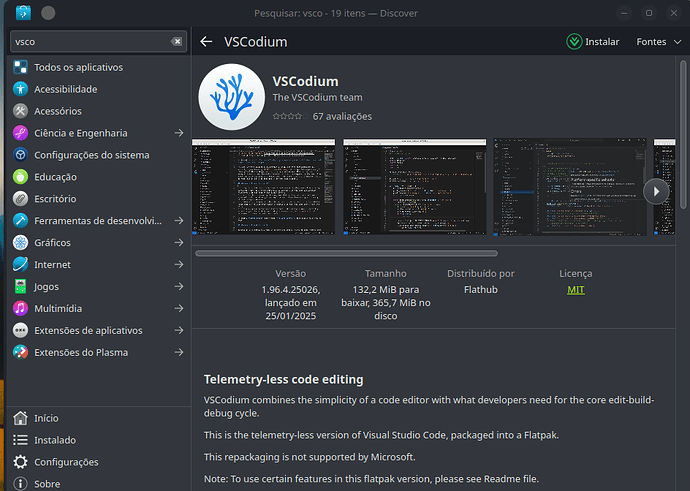Click the page vertical scrollbar
This screenshot has width=690, height=491.
683,134
